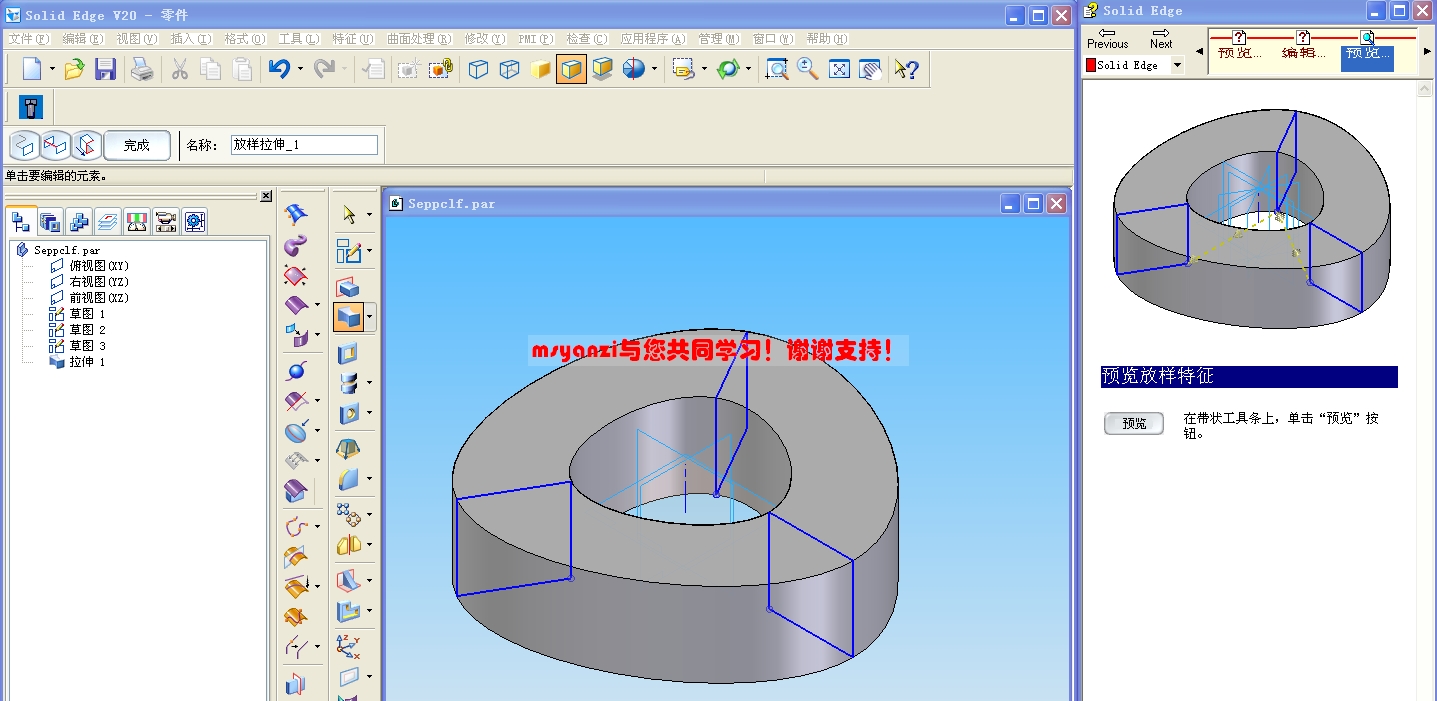Toggle the highlighted shaded-with-edges display icon

(x=571, y=69)
